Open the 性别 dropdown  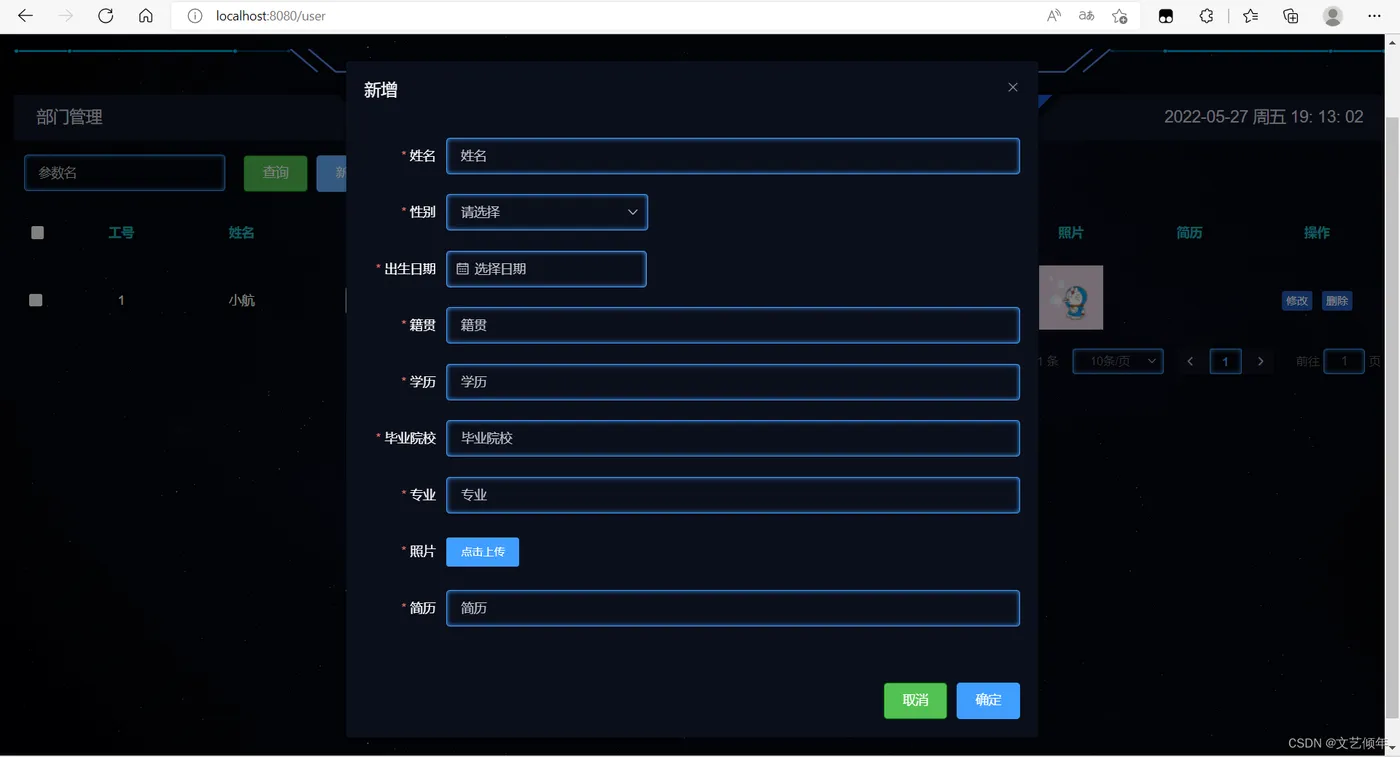click(x=547, y=212)
